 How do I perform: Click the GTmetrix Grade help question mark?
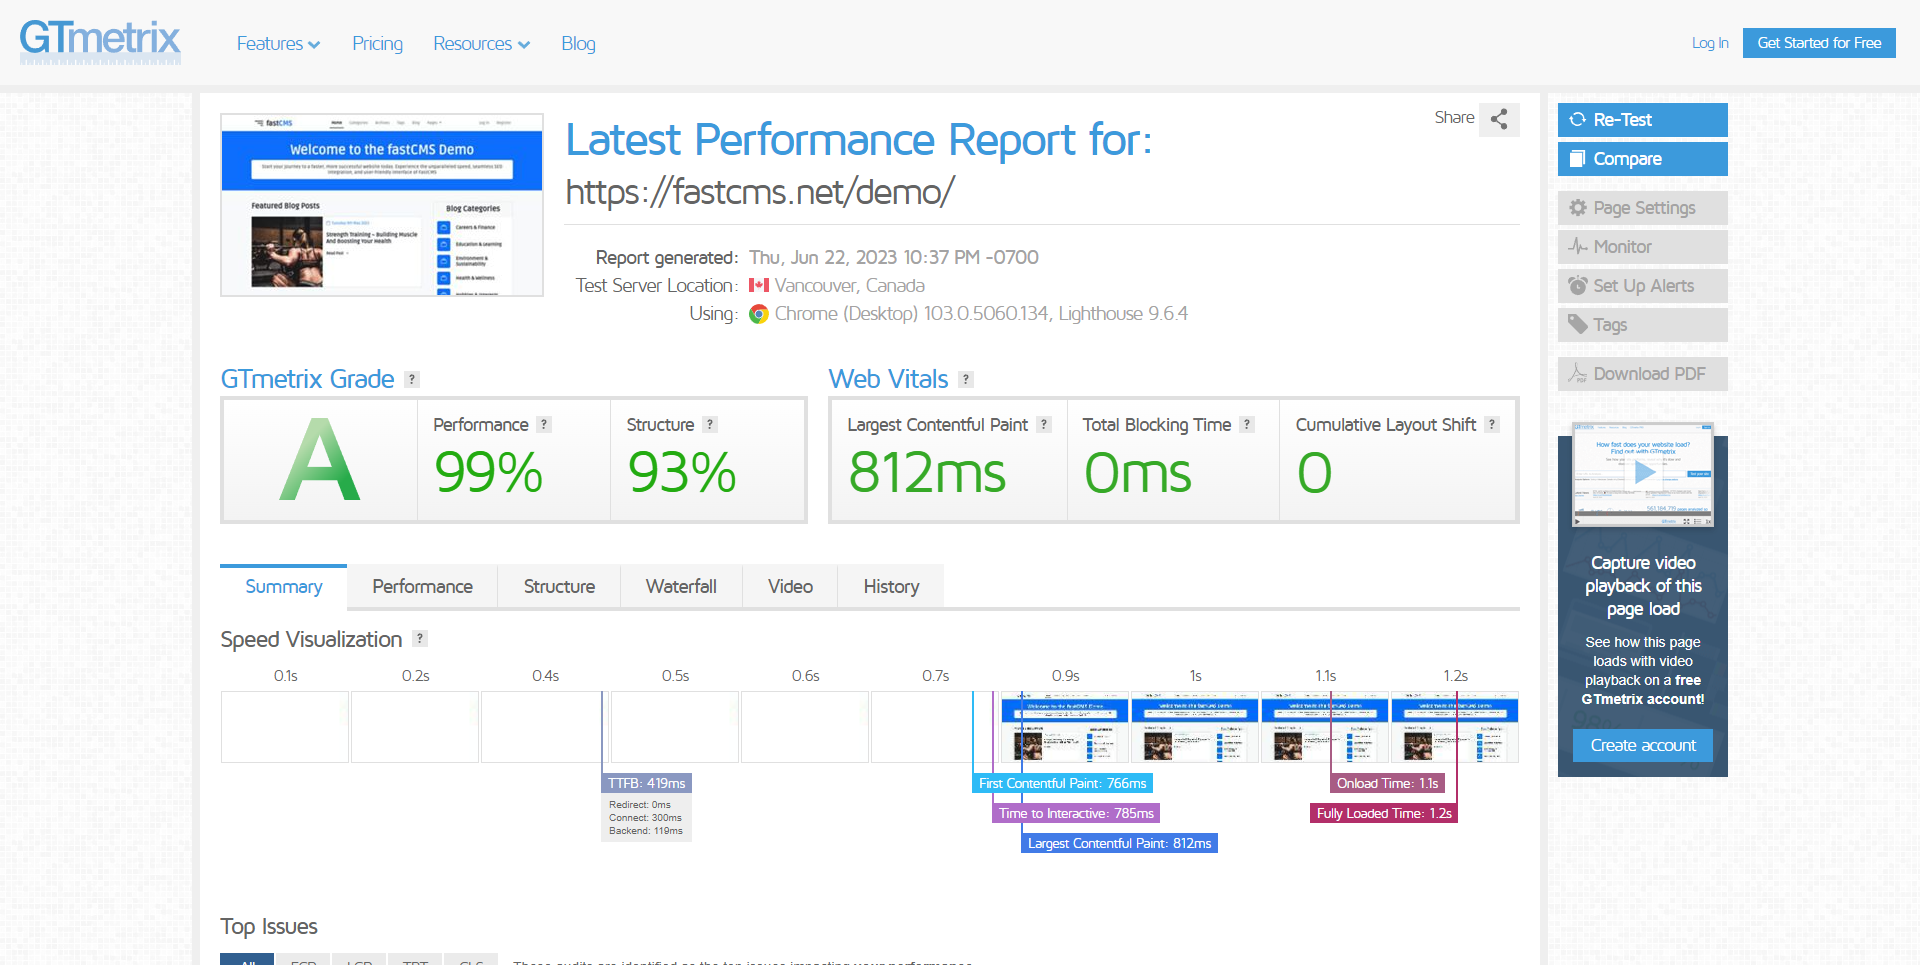click(x=412, y=380)
